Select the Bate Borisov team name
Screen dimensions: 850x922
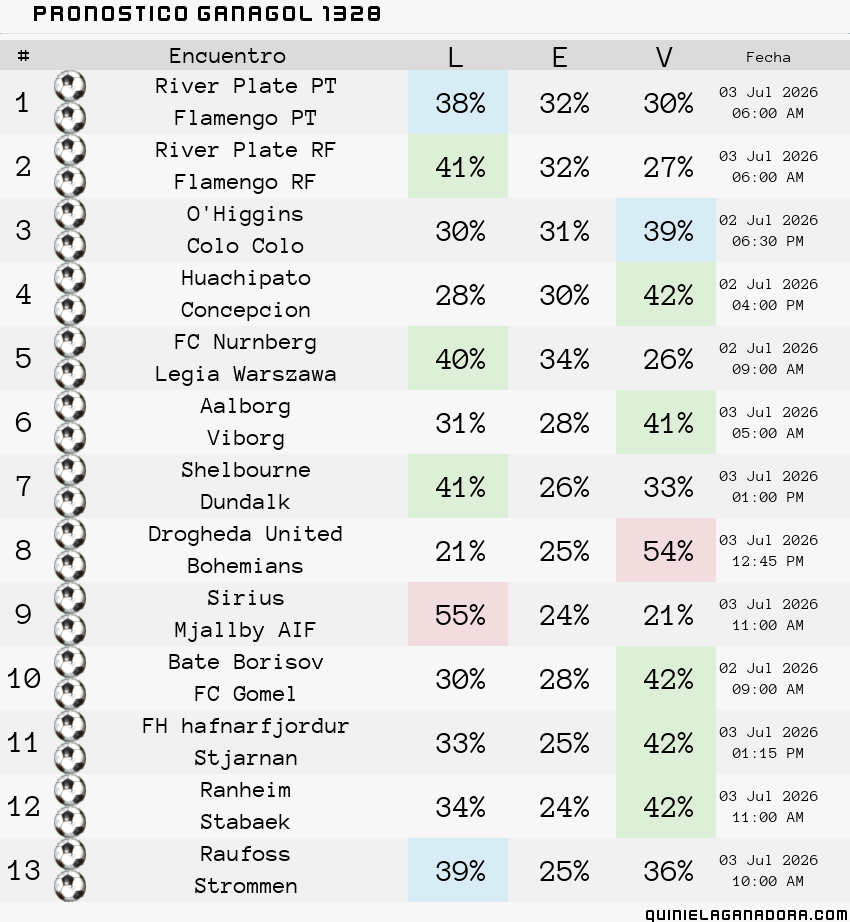click(x=246, y=662)
